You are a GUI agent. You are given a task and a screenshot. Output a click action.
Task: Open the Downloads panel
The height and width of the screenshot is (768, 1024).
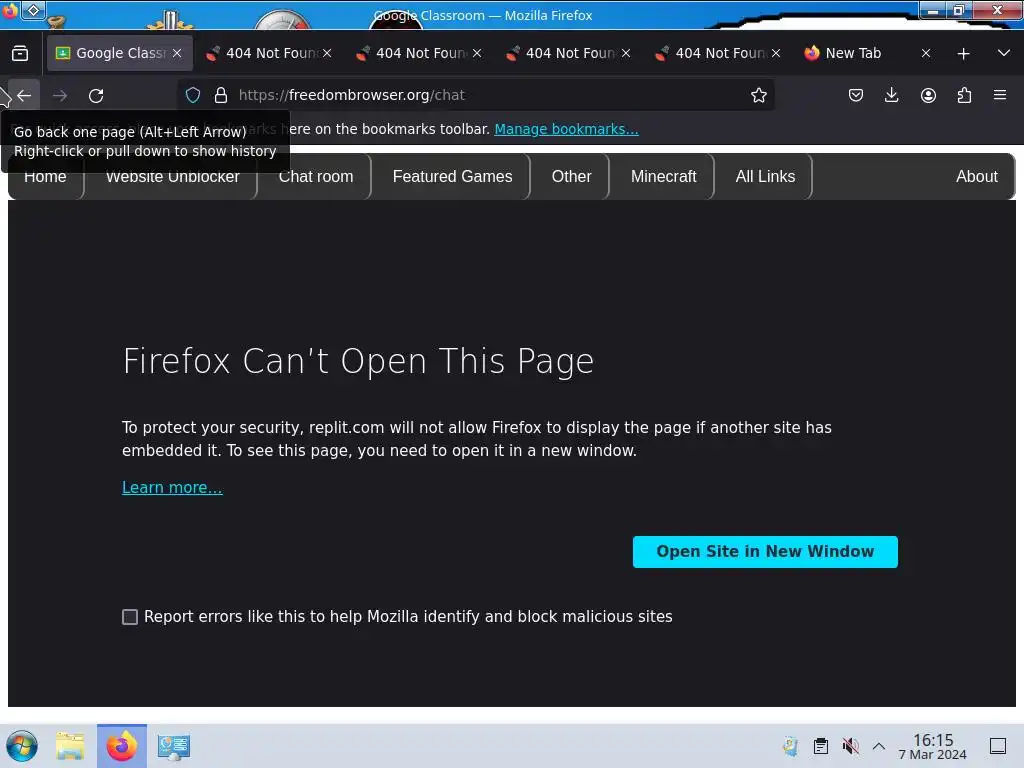891,95
